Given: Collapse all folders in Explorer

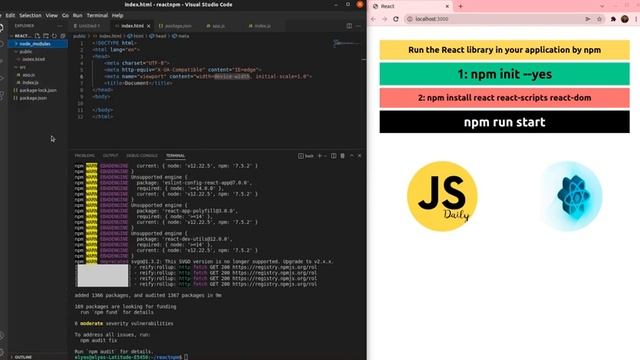Looking at the screenshot, I should [x=62, y=36].
